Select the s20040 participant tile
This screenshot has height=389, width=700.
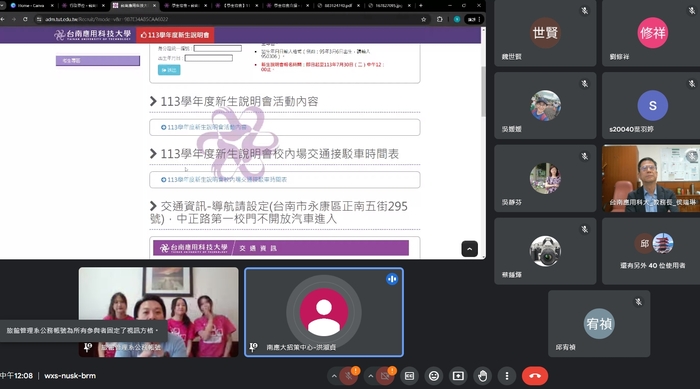(x=651, y=106)
